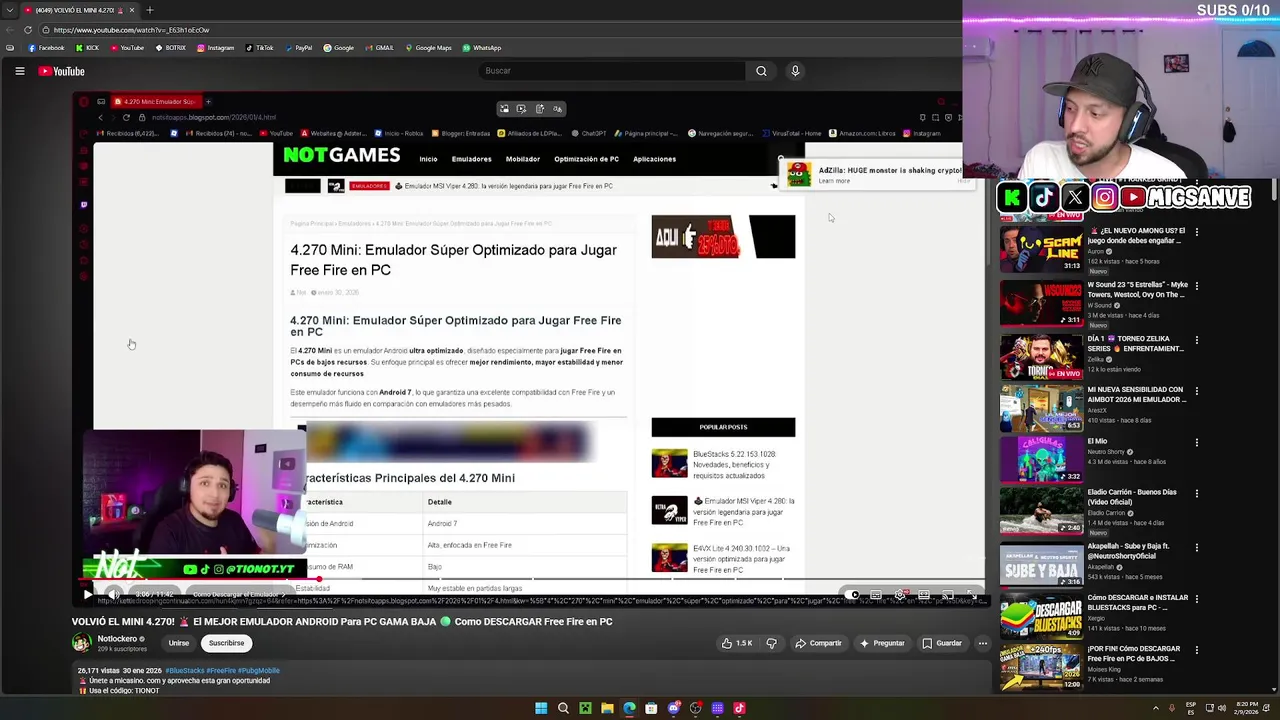Toggle the autoplay switch in the player
1280x720 pixels.
pyautogui.click(x=851, y=595)
